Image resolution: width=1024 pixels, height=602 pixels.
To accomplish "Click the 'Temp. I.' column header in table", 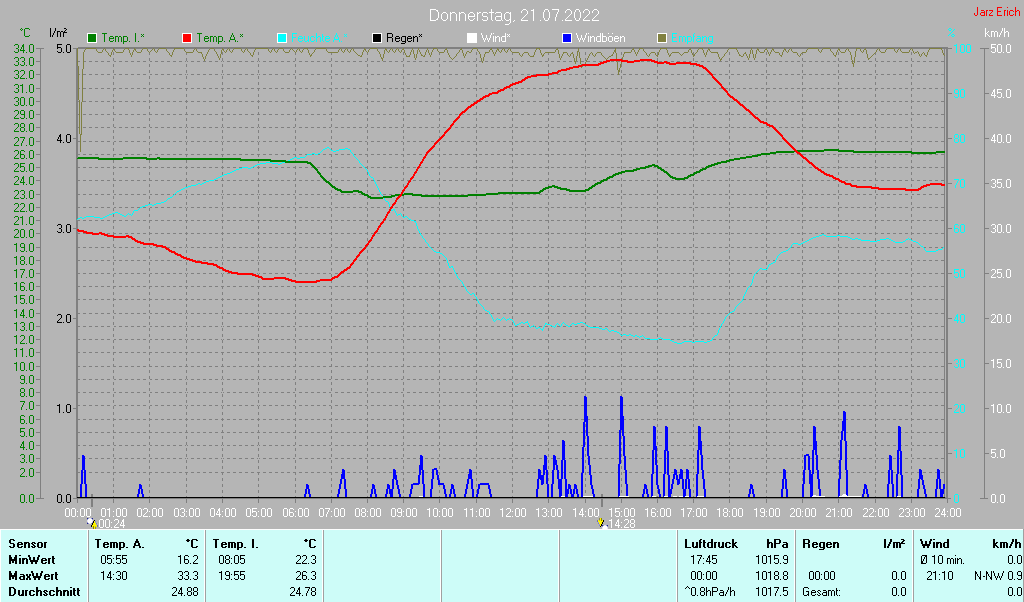I will pos(236,544).
